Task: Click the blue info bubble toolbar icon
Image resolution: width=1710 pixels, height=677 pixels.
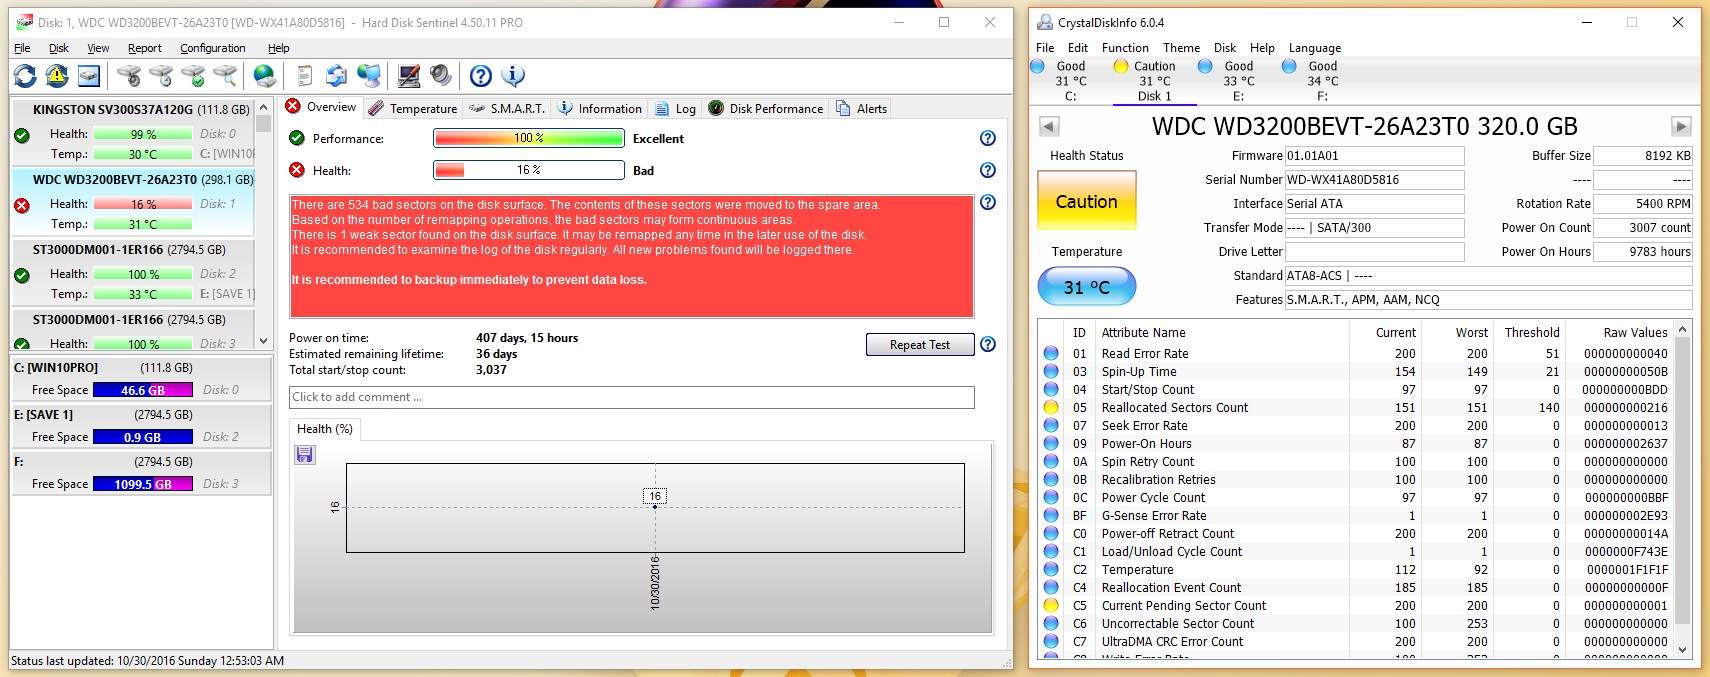Action: pyautogui.click(x=513, y=76)
